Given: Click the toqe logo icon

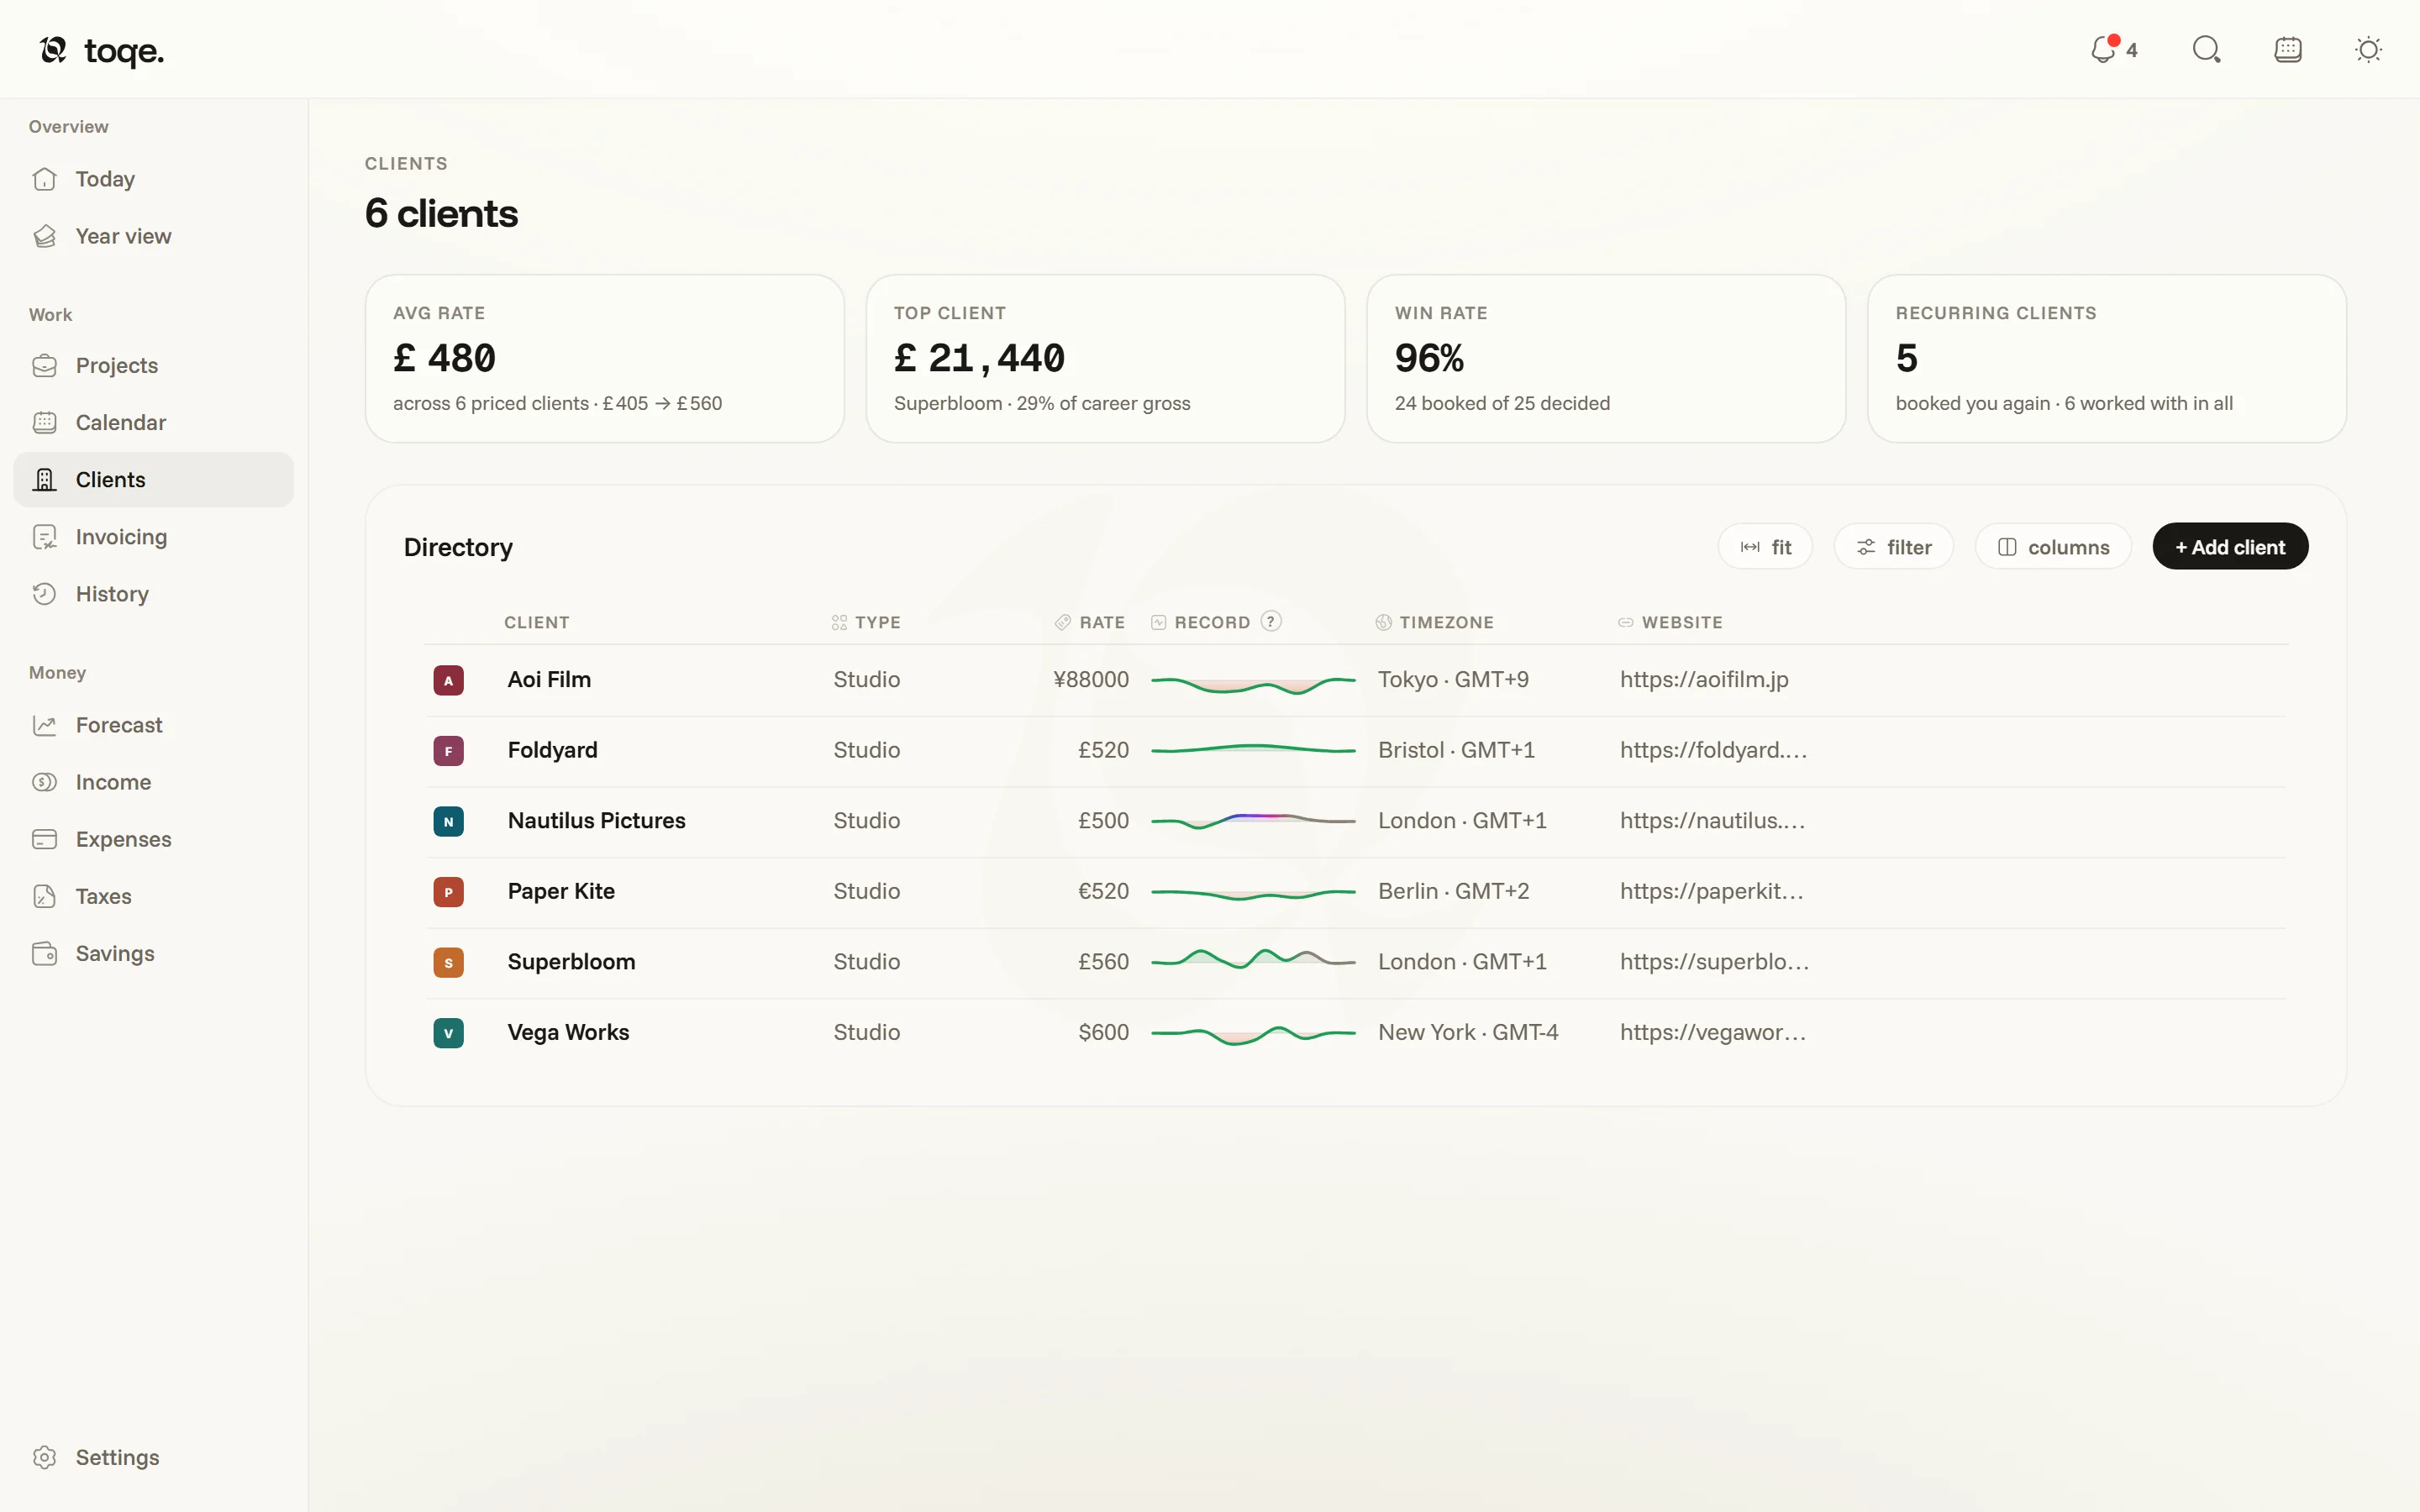Looking at the screenshot, I should pyautogui.click(x=53, y=49).
